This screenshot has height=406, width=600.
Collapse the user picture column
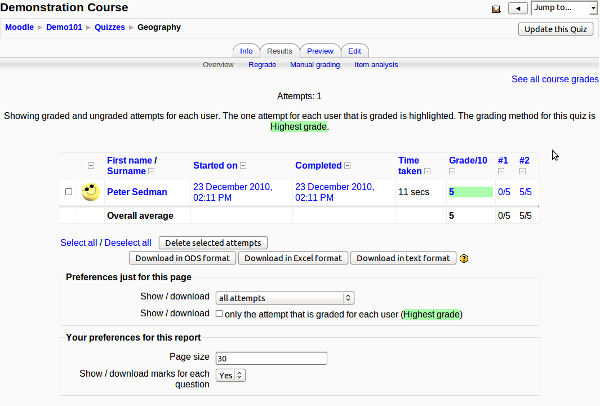tap(90, 166)
